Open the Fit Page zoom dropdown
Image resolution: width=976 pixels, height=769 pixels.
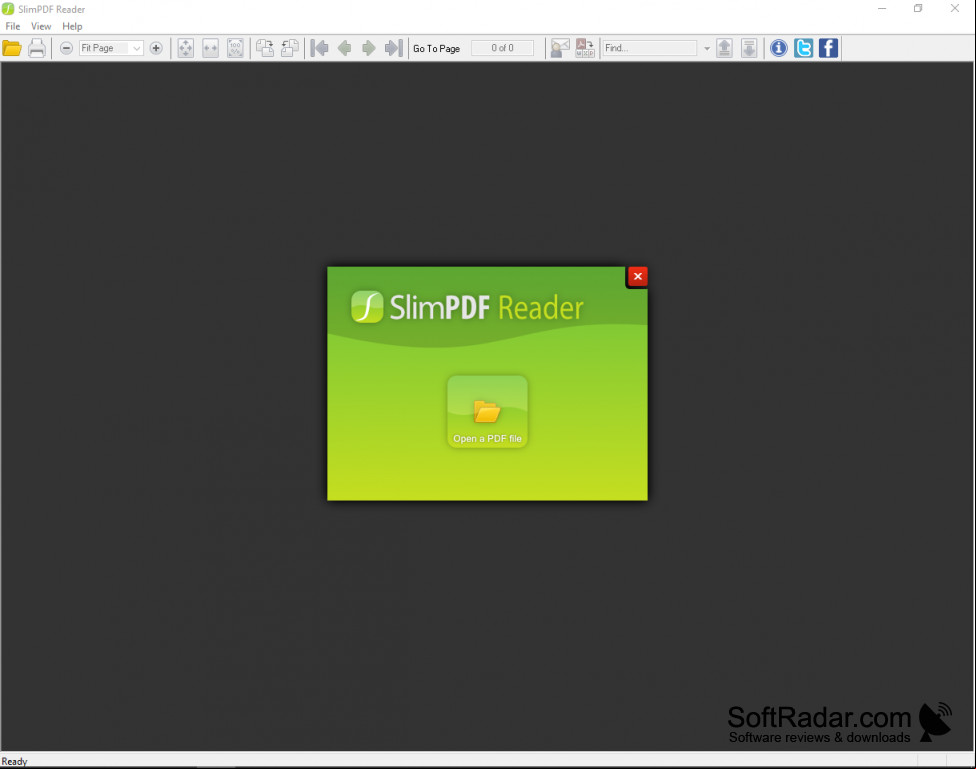[111, 48]
